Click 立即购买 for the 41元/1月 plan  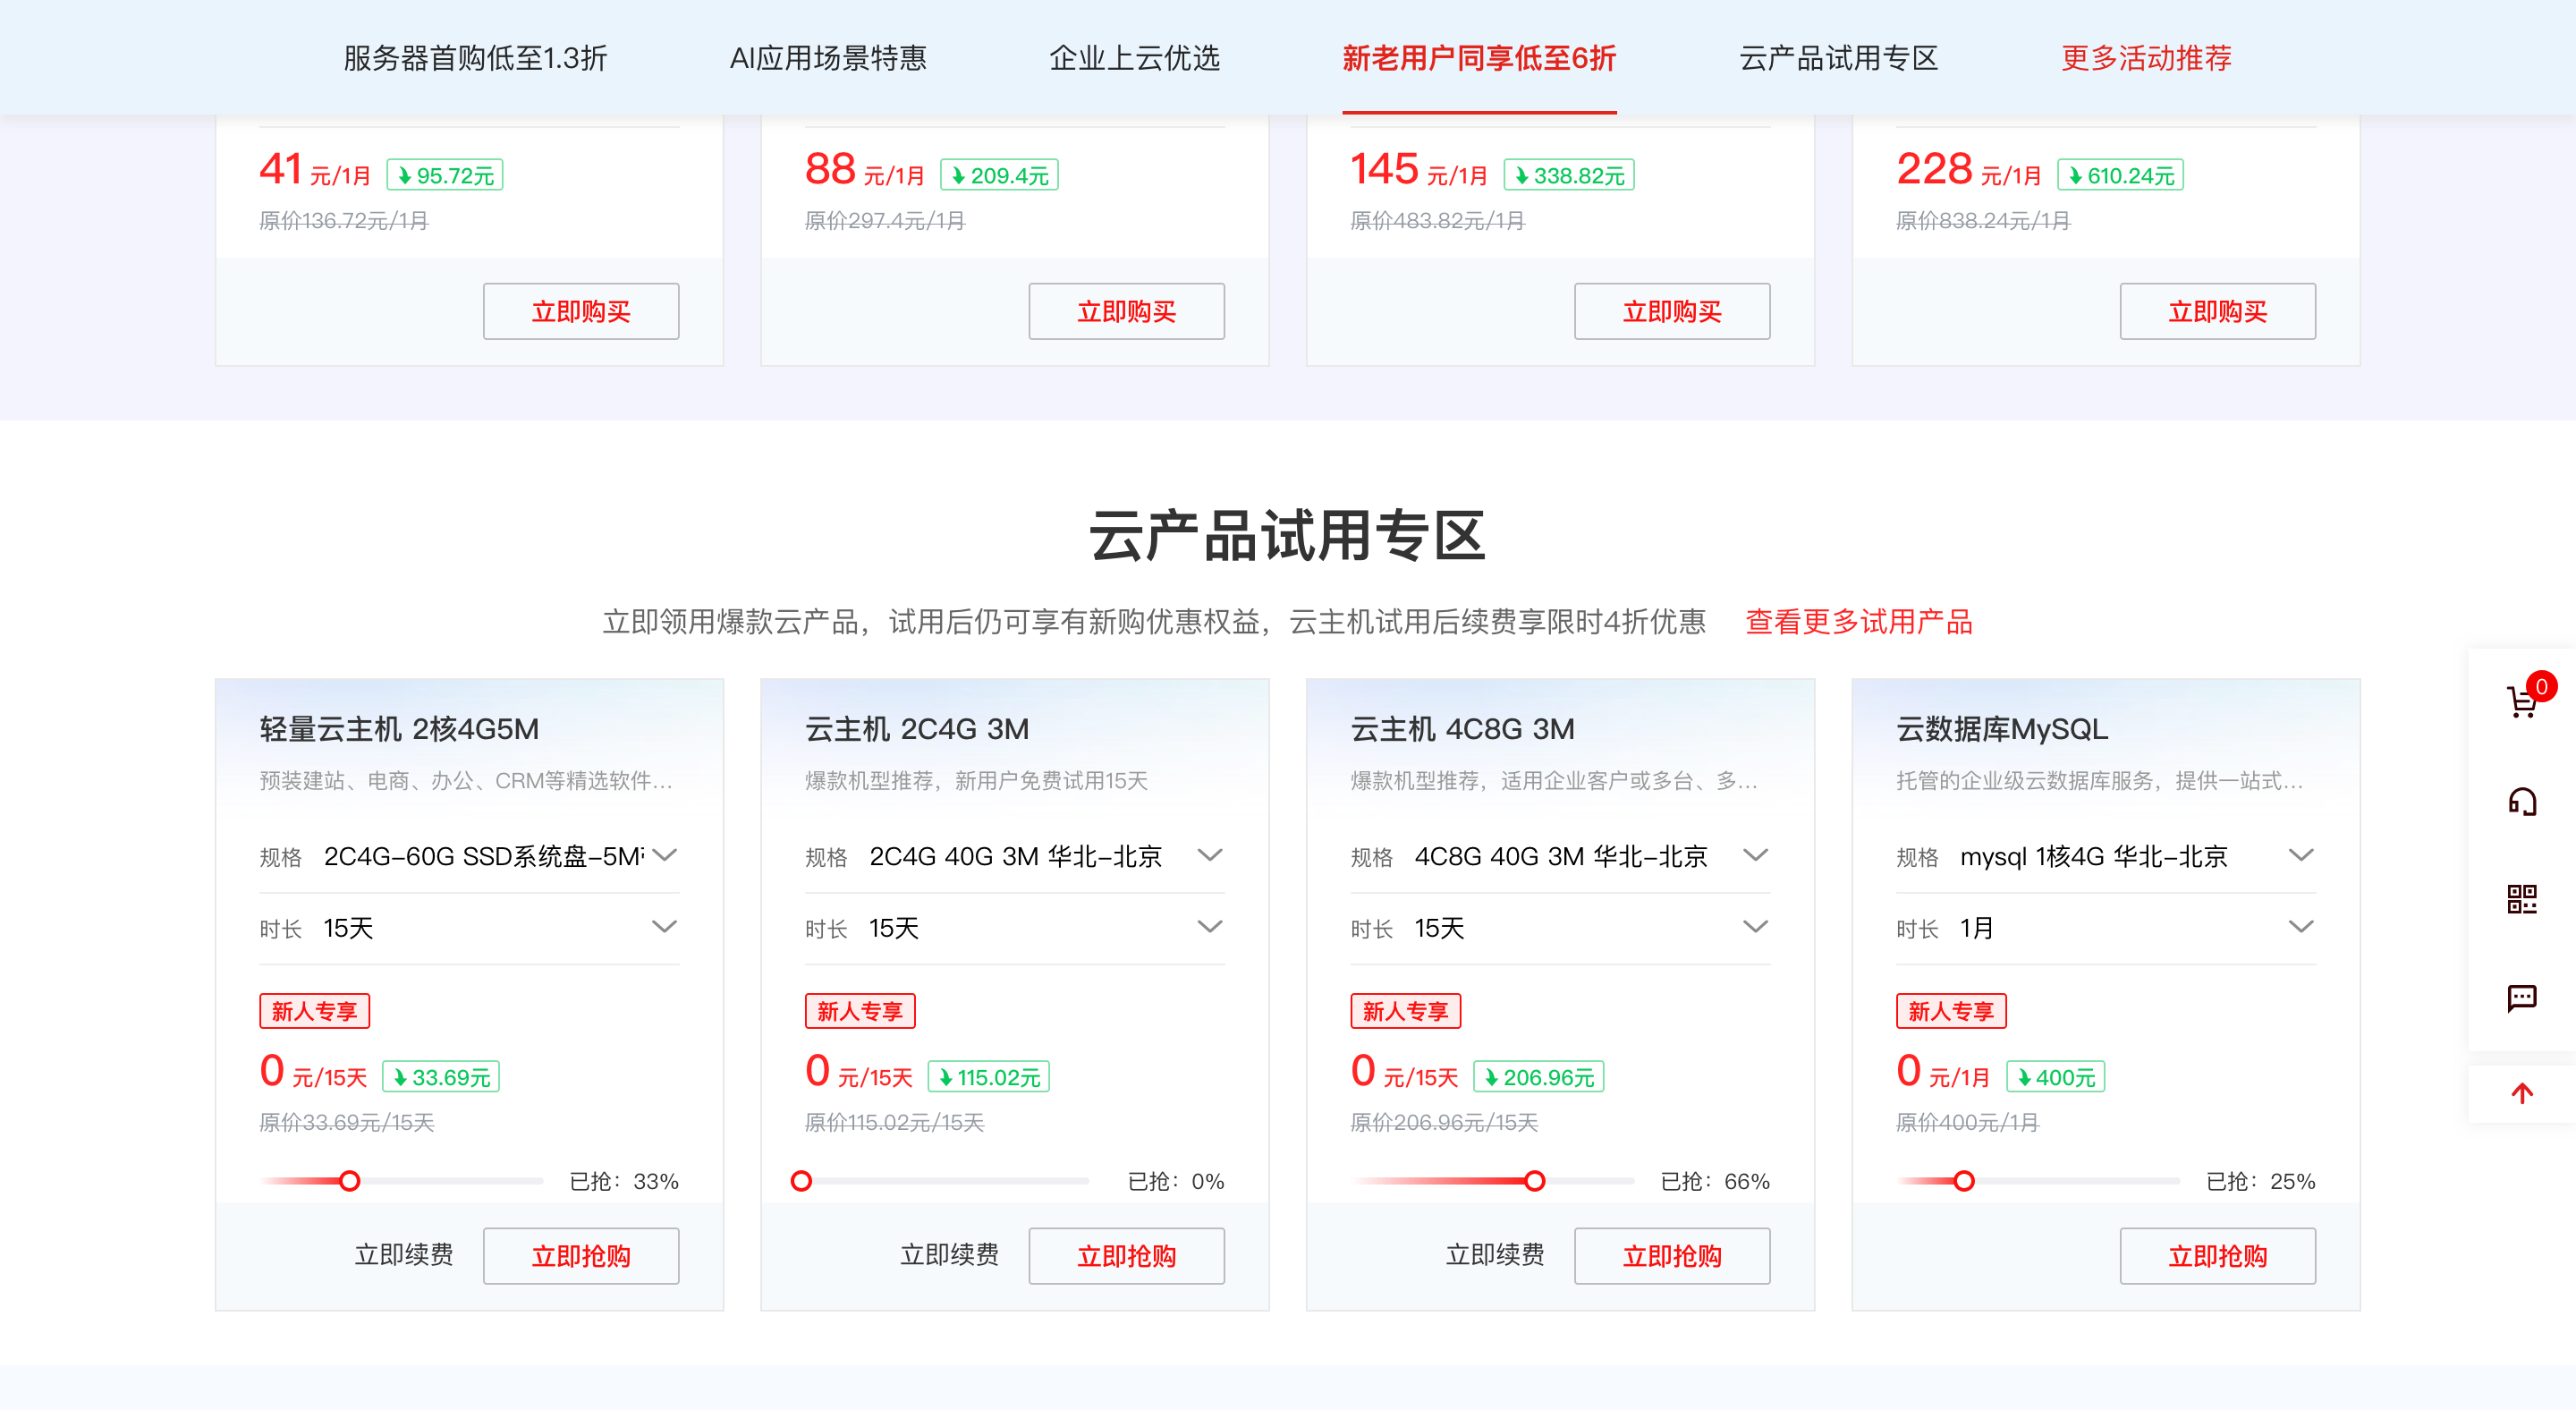pos(581,311)
